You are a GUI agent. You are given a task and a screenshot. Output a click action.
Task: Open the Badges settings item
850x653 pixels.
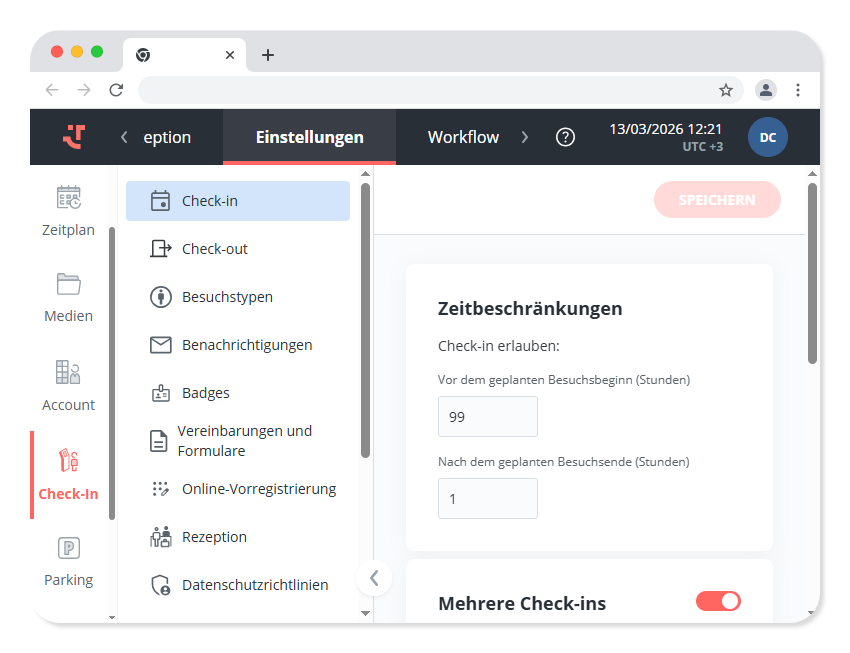click(205, 393)
